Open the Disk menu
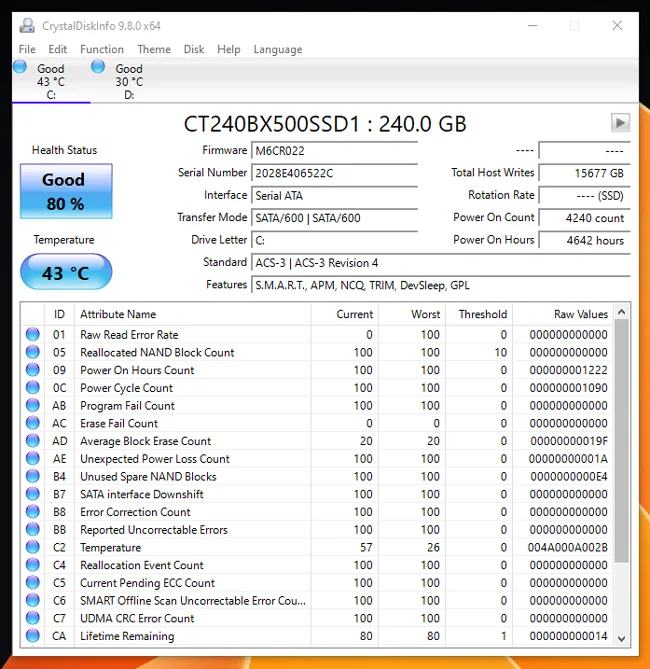Viewport: 650px width, 669px height. click(194, 49)
